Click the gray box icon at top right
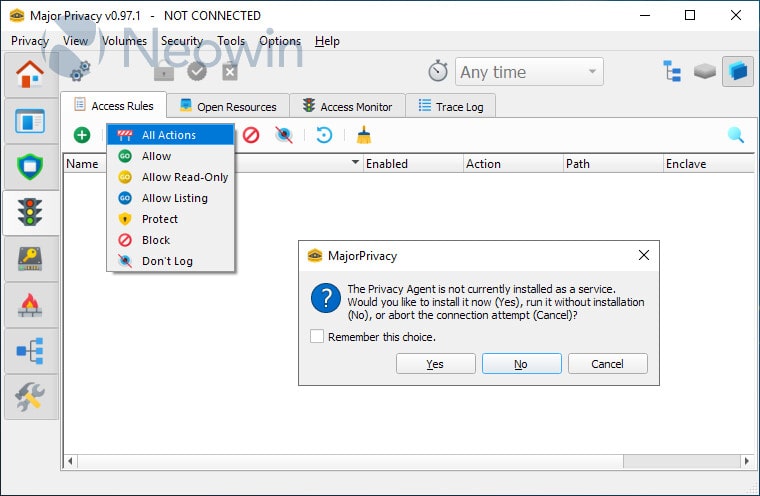Image resolution: width=760 pixels, height=496 pixels. pyautogui.click(x=705, y=71)
